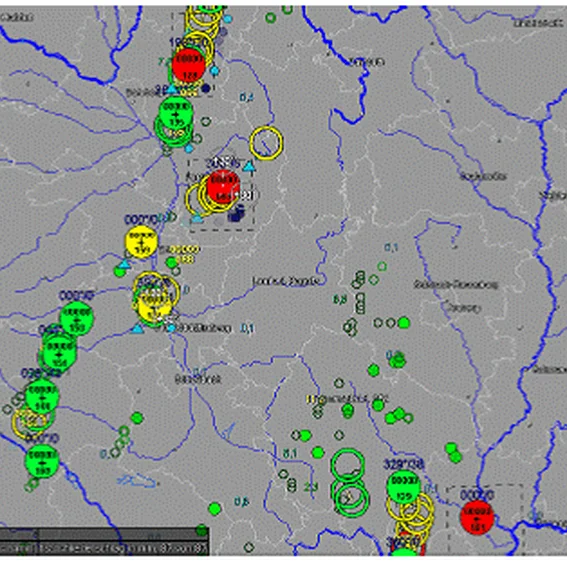
Task: Click the cyan triangle beside the central red marker
Action: pos(249,167)
